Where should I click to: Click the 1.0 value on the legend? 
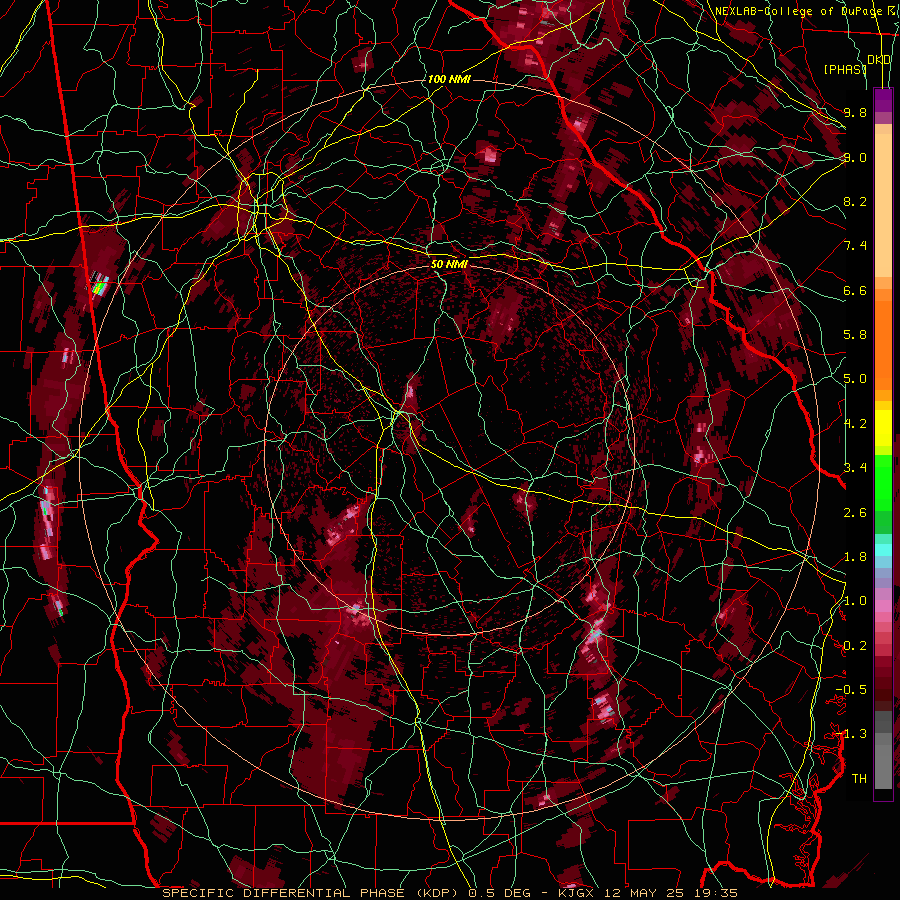pyautogui.click(x=855, y=601)
